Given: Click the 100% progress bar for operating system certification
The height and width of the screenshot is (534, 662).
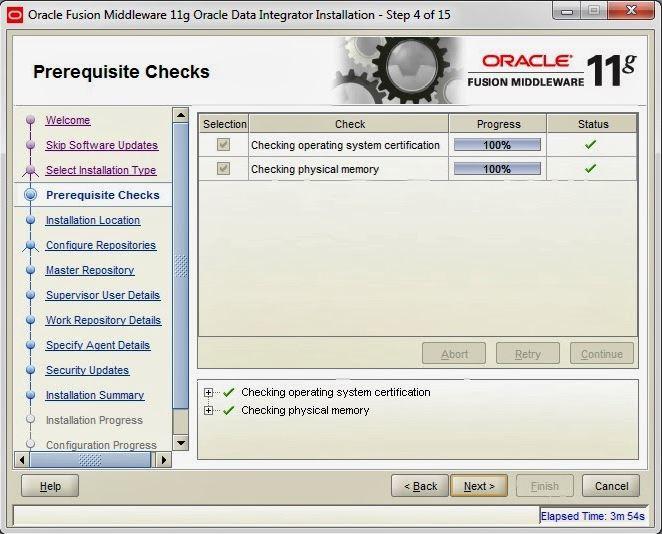Looking at the screenshot, I should 497,145.
